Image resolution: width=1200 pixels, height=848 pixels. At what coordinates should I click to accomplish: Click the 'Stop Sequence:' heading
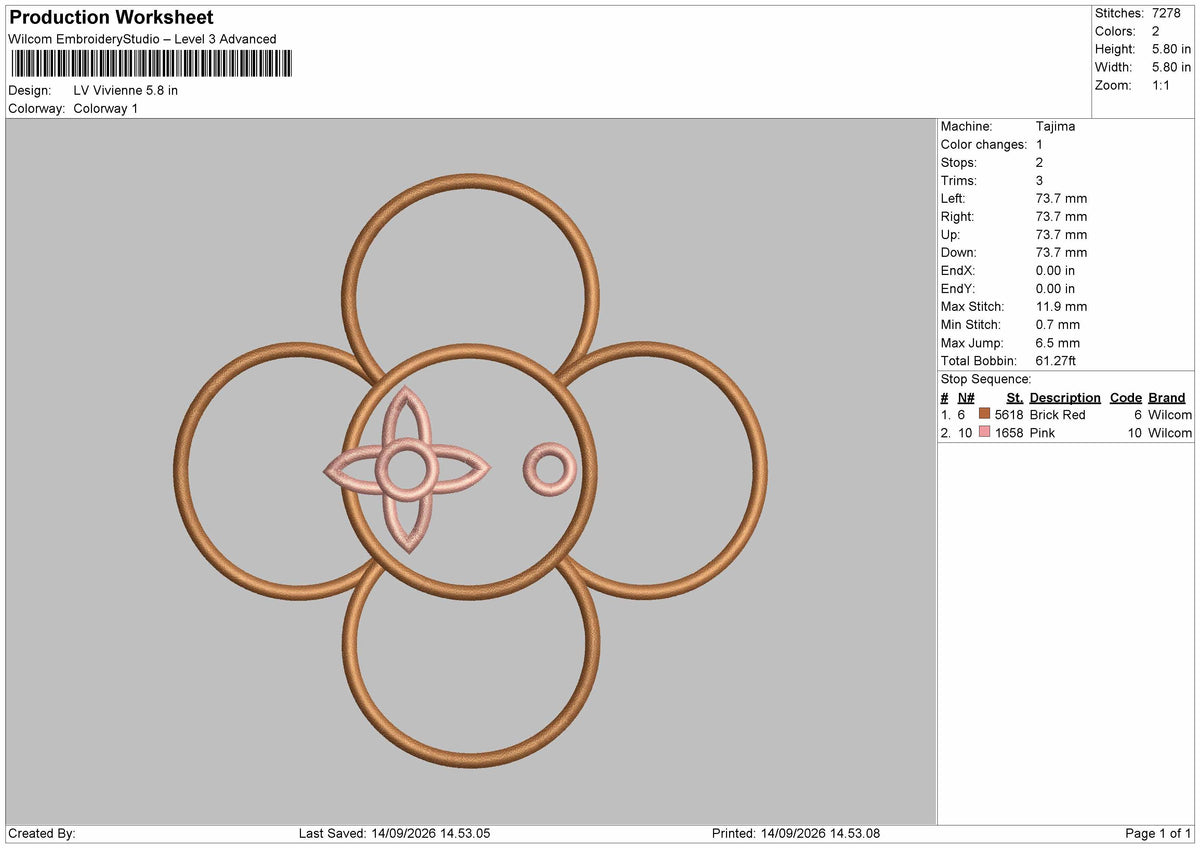986,379
